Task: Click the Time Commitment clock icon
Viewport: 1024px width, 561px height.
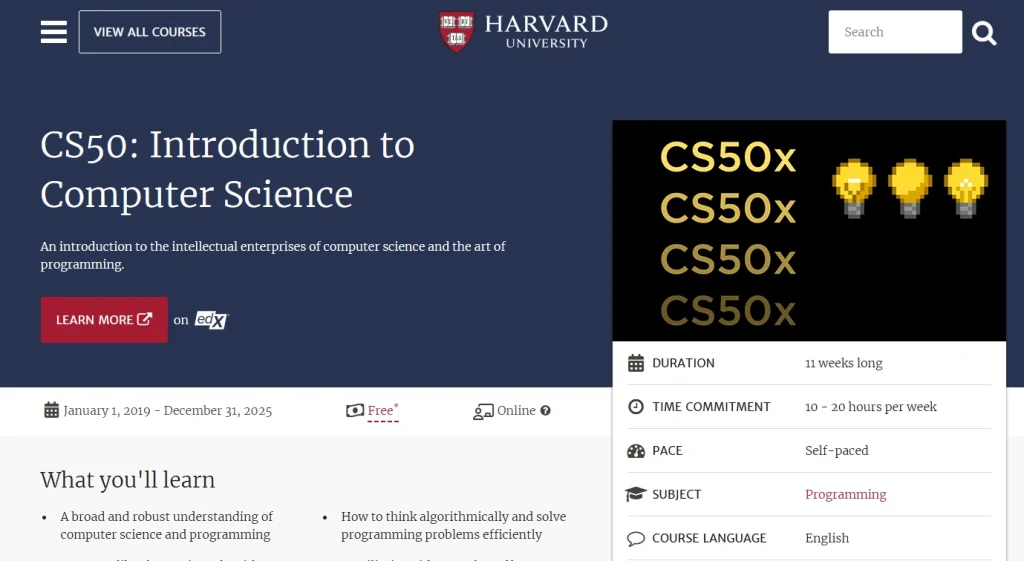Action: point(636,407)
